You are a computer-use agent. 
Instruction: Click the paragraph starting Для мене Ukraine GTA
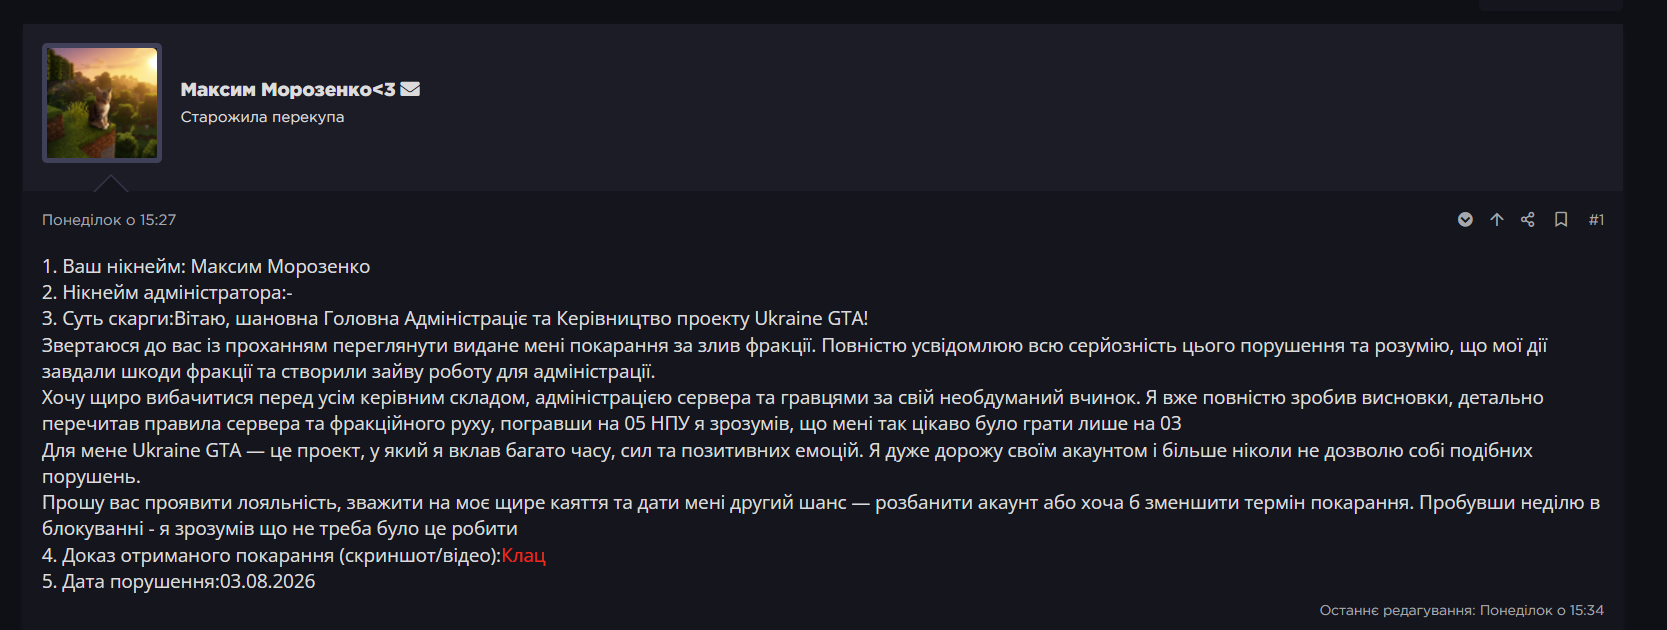787,463
